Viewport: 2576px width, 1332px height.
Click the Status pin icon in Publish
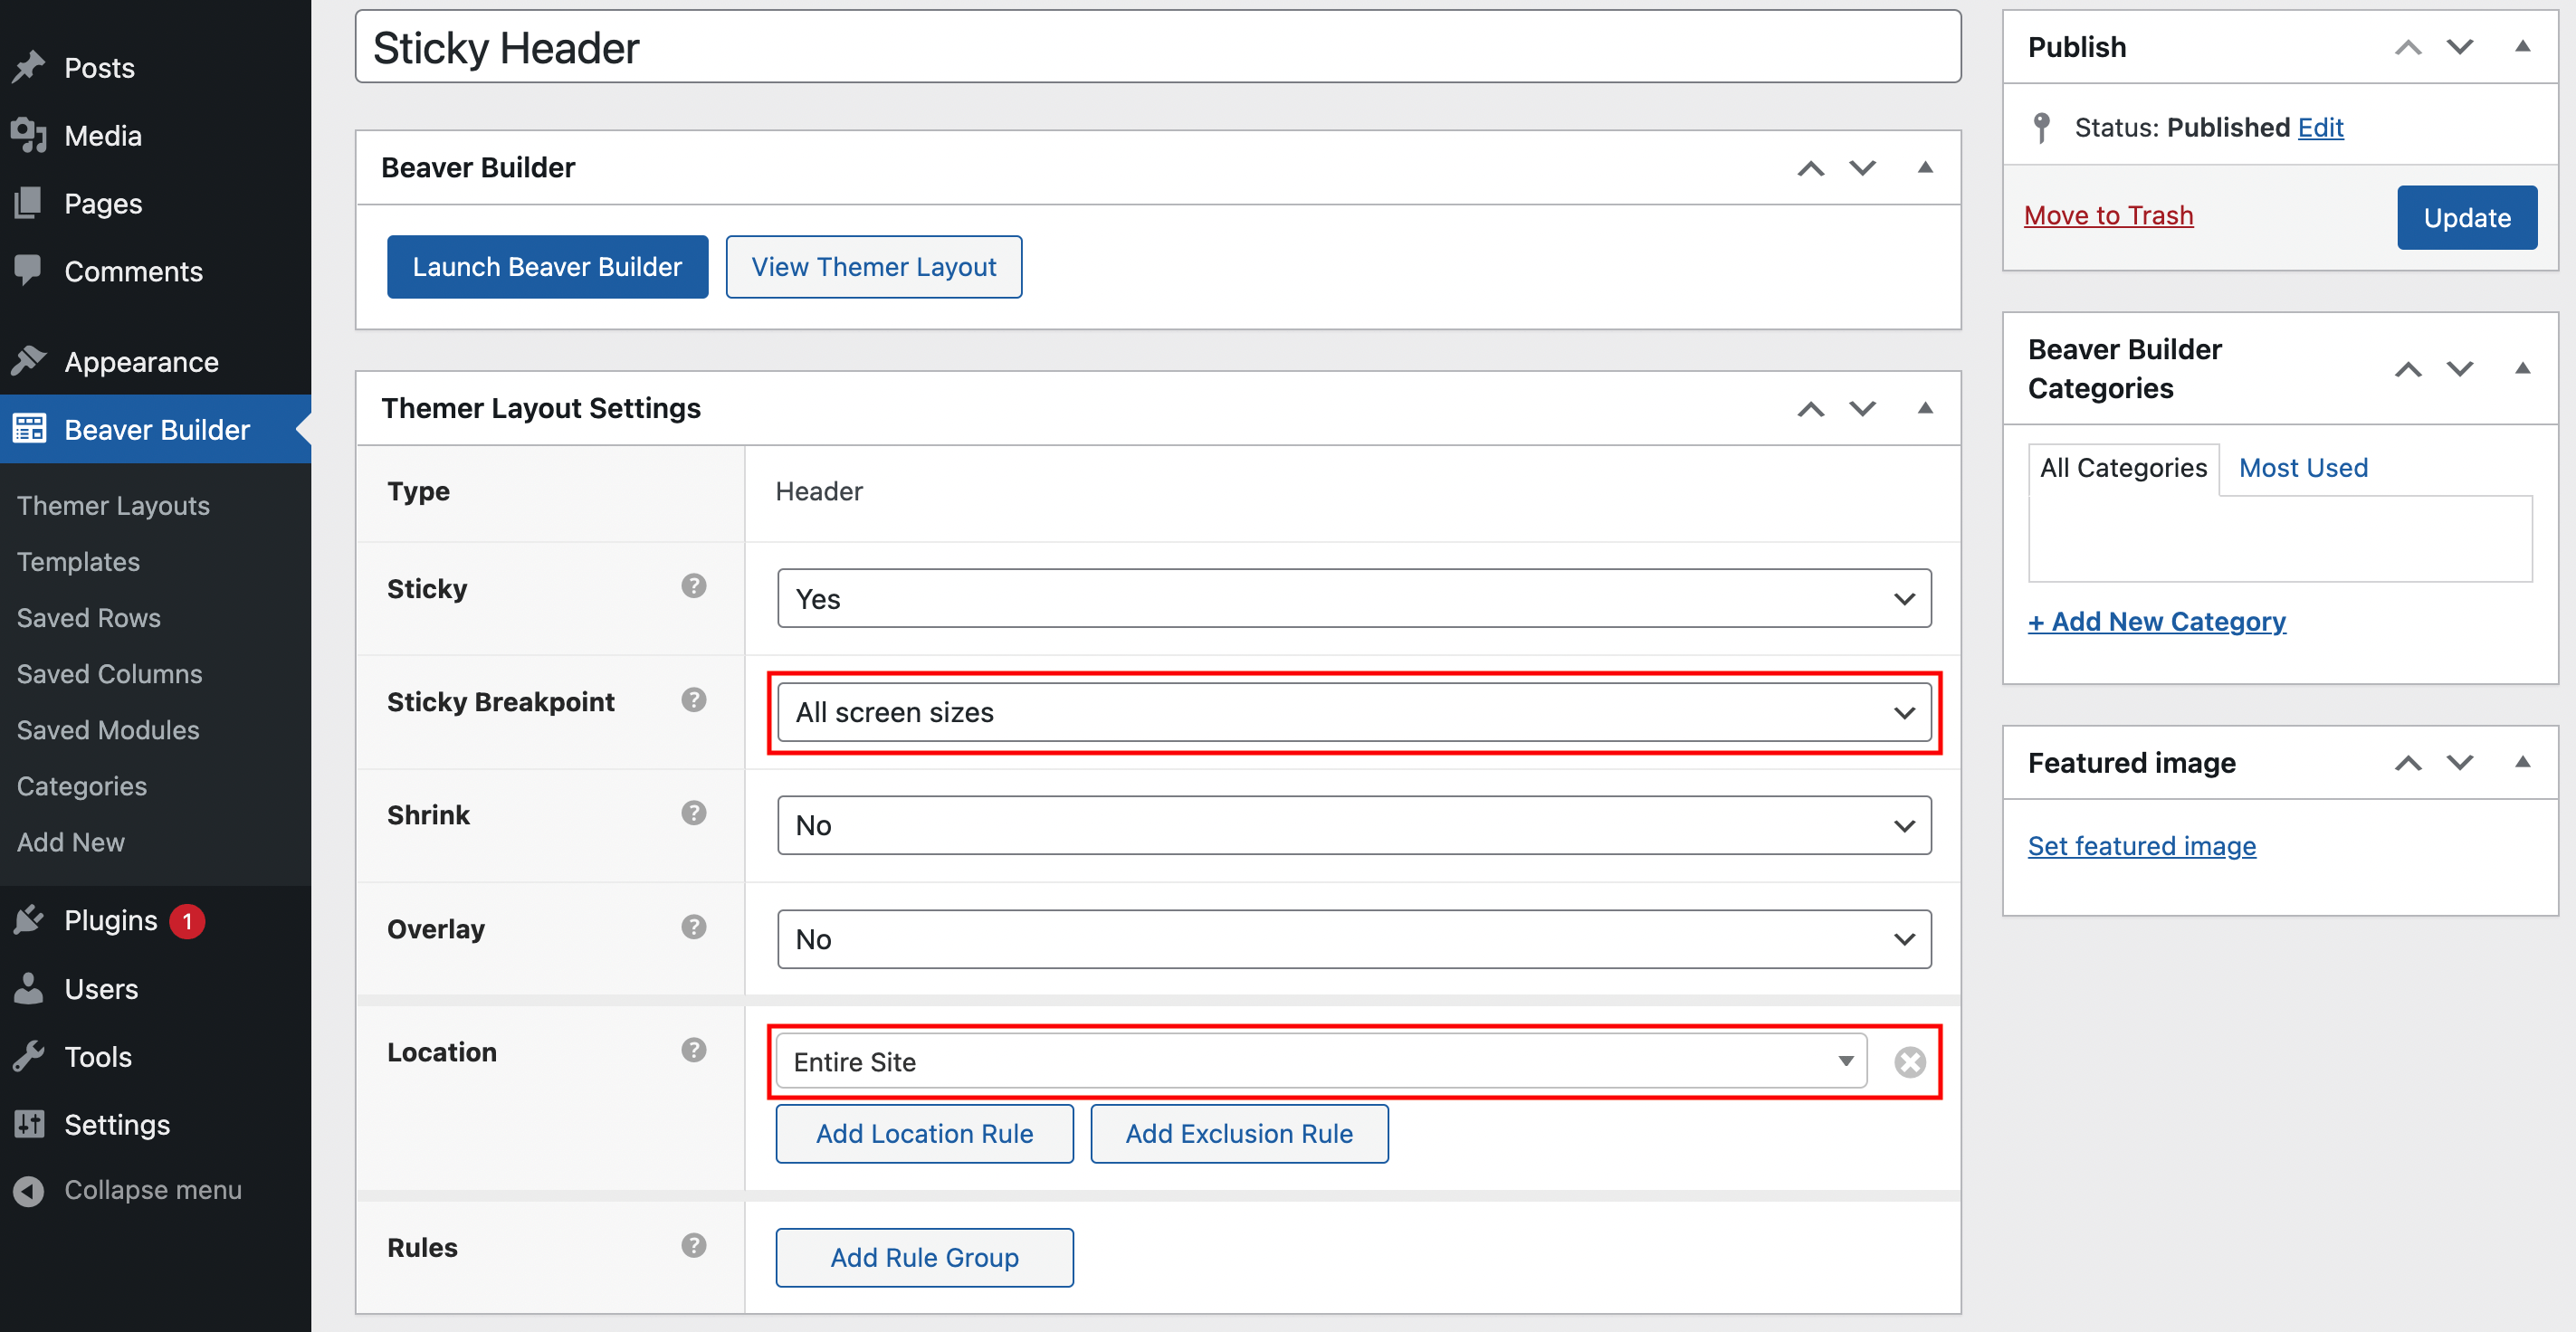pos(2042,127)
